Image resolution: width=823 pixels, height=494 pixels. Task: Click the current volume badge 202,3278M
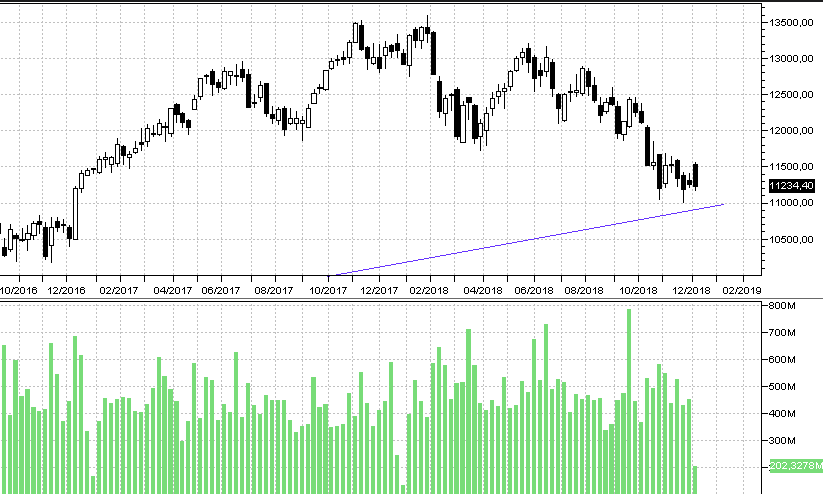[796, 466]
